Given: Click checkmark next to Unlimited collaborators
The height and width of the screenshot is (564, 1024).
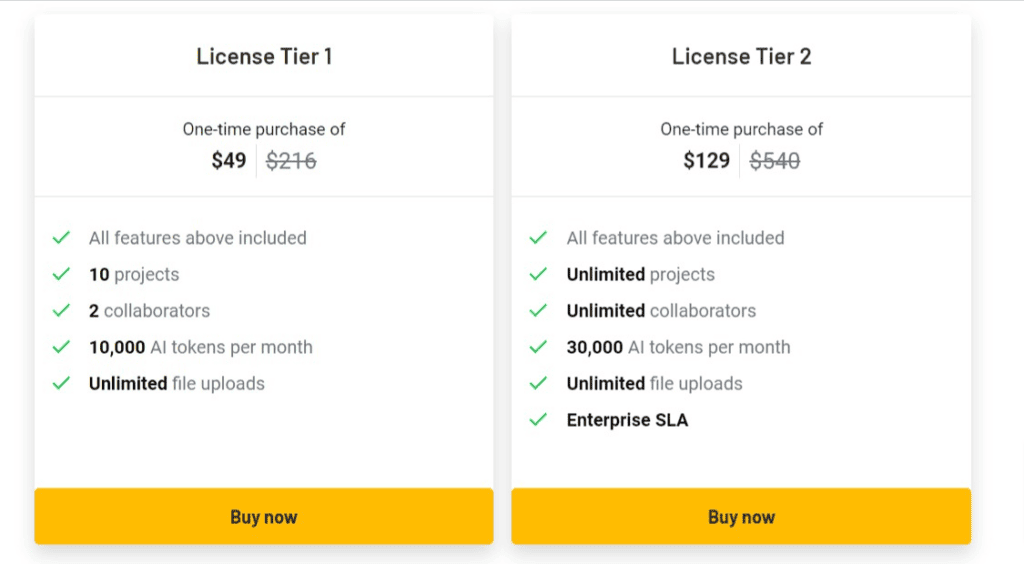Looking at the screenshot, I should click(538, 311).
